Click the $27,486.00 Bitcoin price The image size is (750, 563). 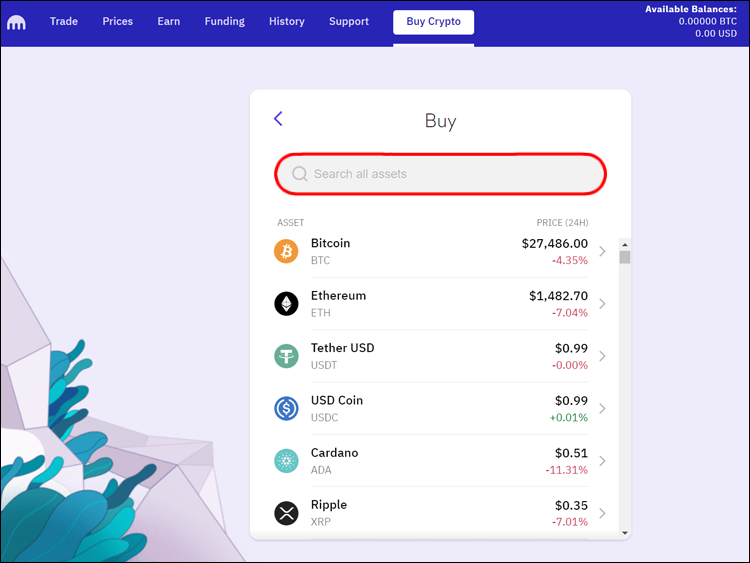pos(554,243)
